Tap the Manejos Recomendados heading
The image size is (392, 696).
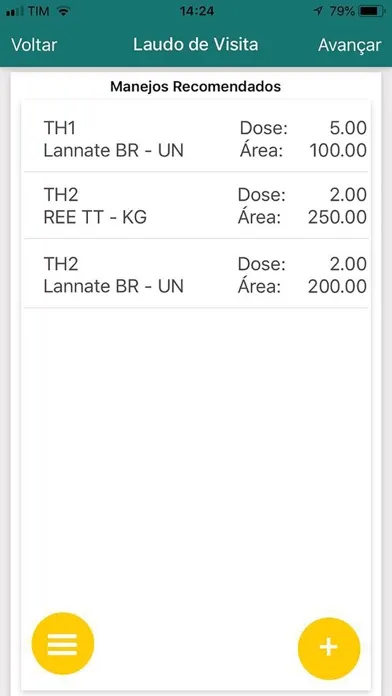(x=195, y=87)
